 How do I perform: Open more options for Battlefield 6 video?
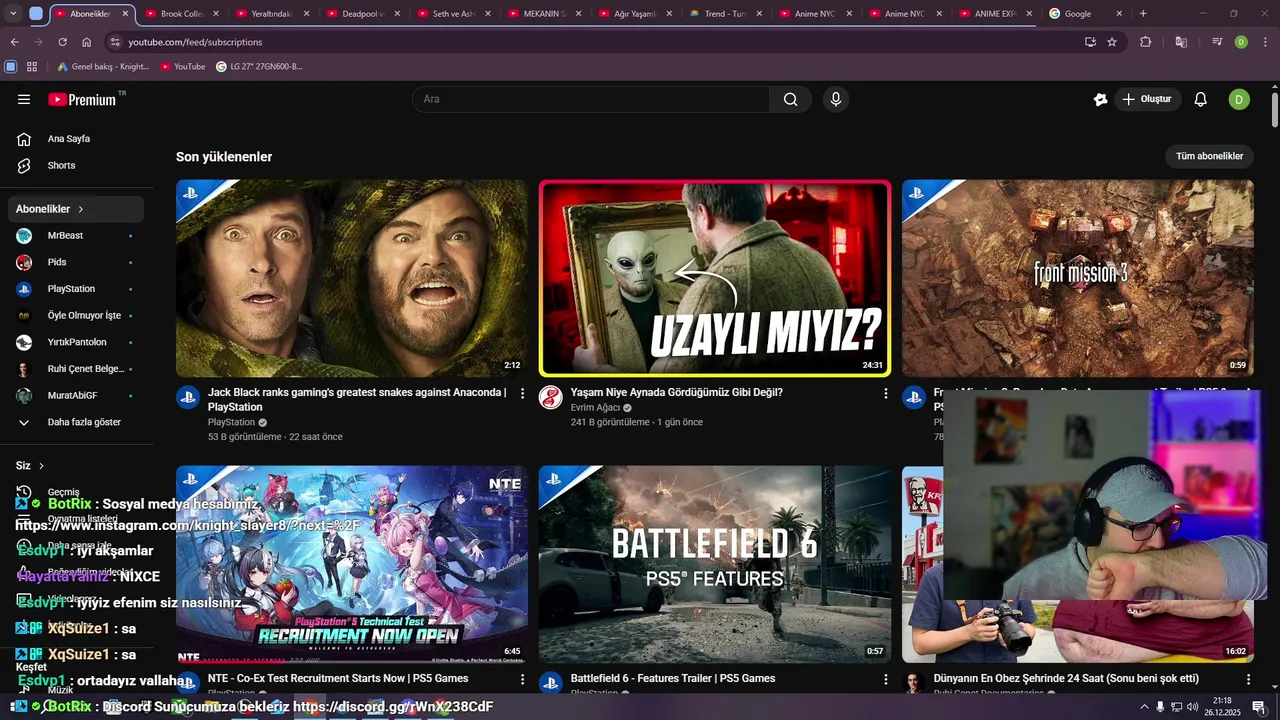(x=885, y=680)
